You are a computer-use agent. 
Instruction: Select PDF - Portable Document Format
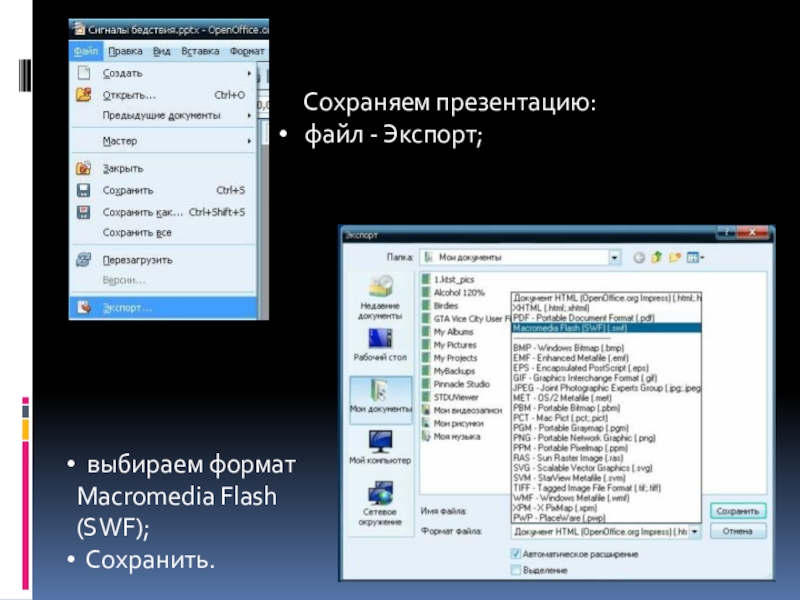[606, 318]
